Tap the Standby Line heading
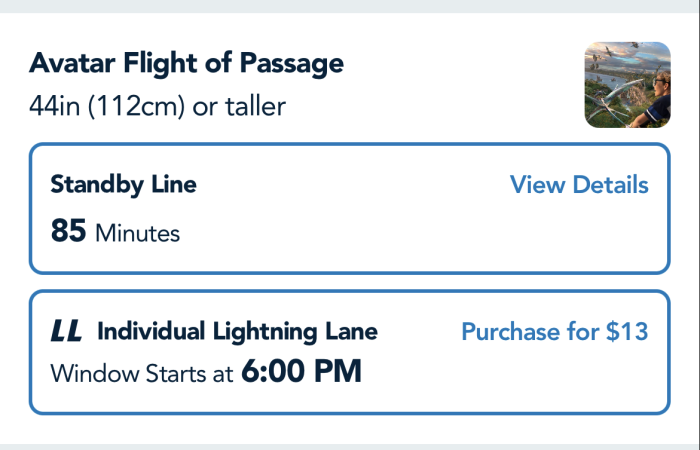The width and height of the screenshot is (700, 450). coord(123,185)
